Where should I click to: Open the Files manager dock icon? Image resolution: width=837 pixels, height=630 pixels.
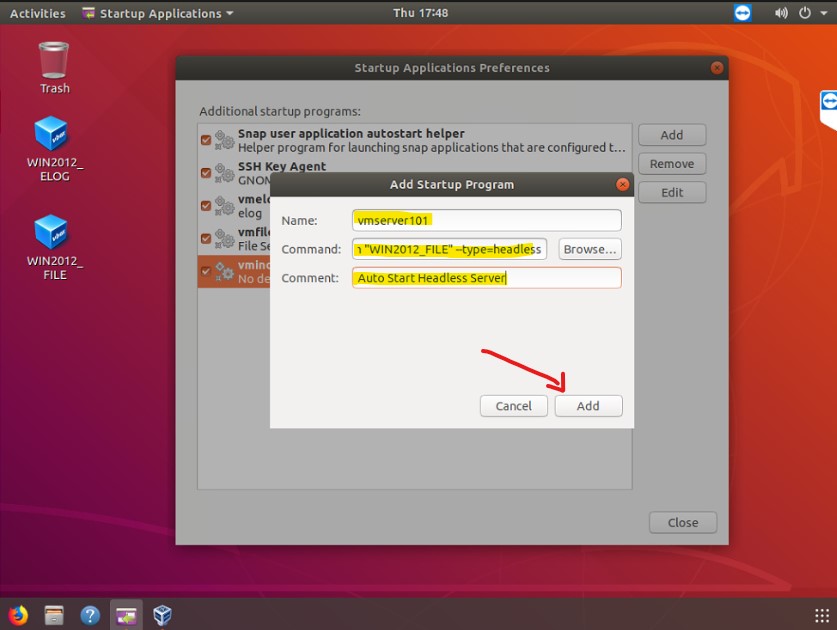tap(54, 614)
